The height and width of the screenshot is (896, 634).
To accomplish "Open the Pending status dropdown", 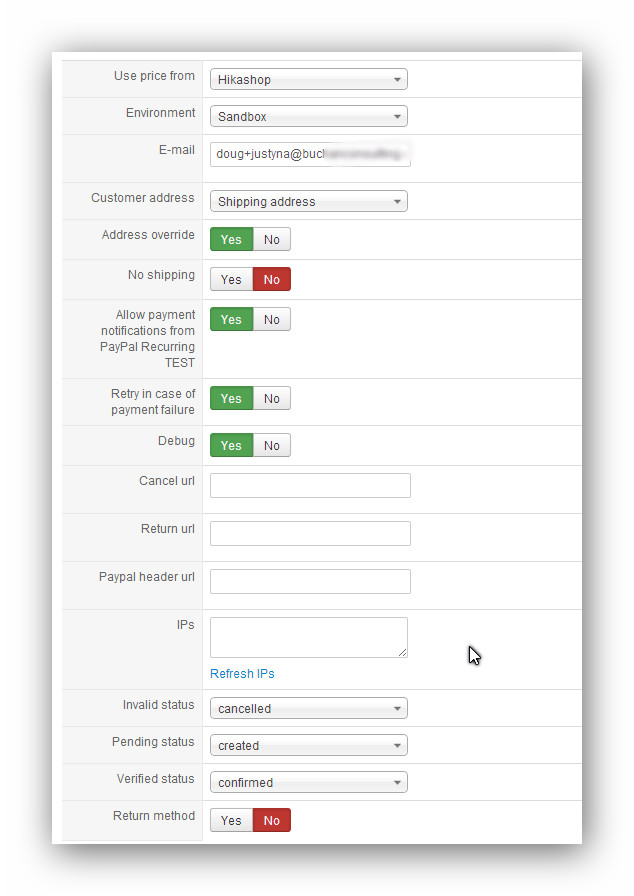I will (x=308, y=745).
